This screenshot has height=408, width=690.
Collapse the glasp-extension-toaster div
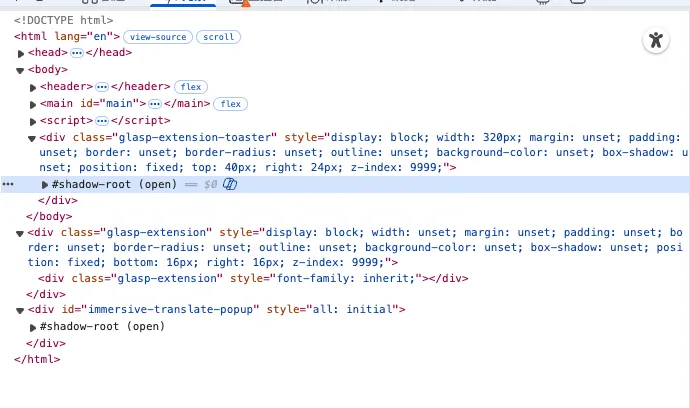[32, 139]
